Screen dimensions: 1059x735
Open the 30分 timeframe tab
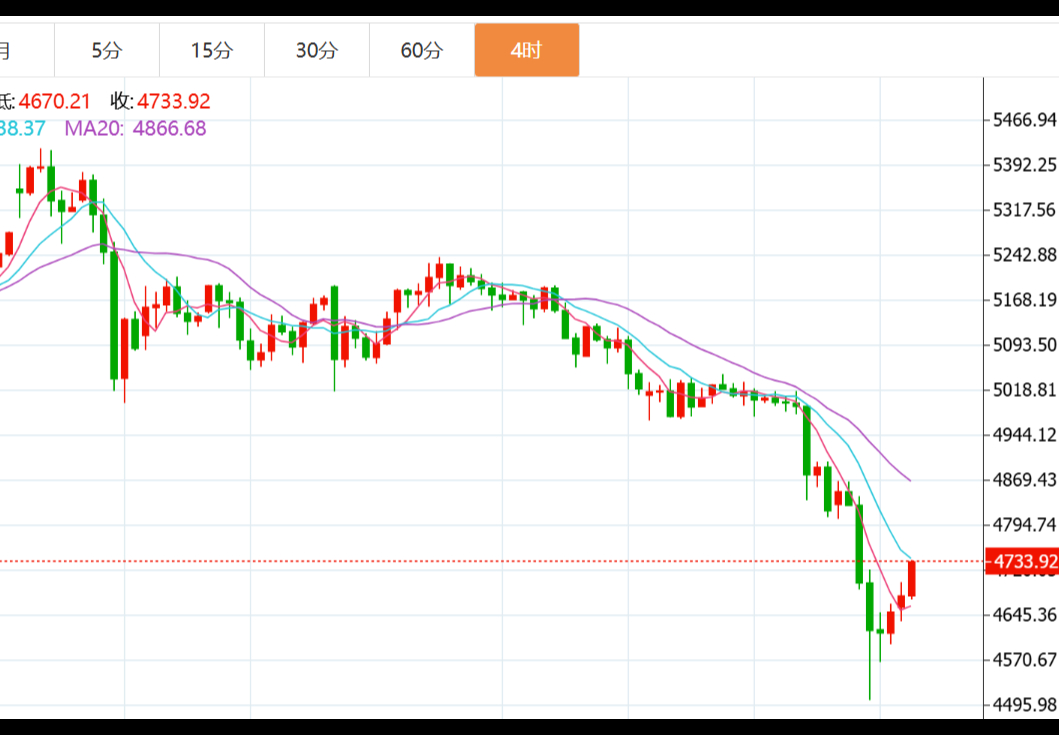click(316, 50)
